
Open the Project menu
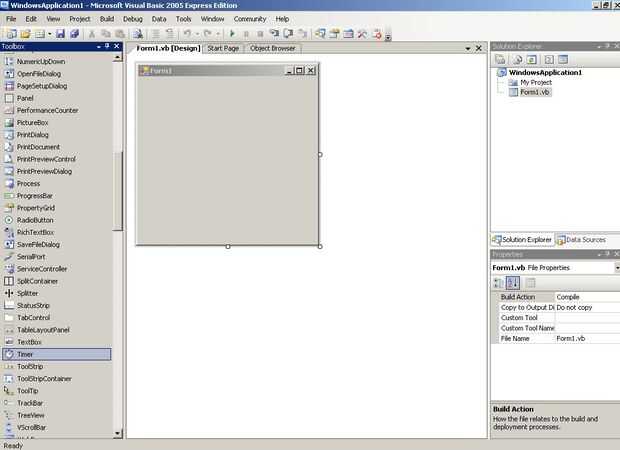[x=79, y=19]
